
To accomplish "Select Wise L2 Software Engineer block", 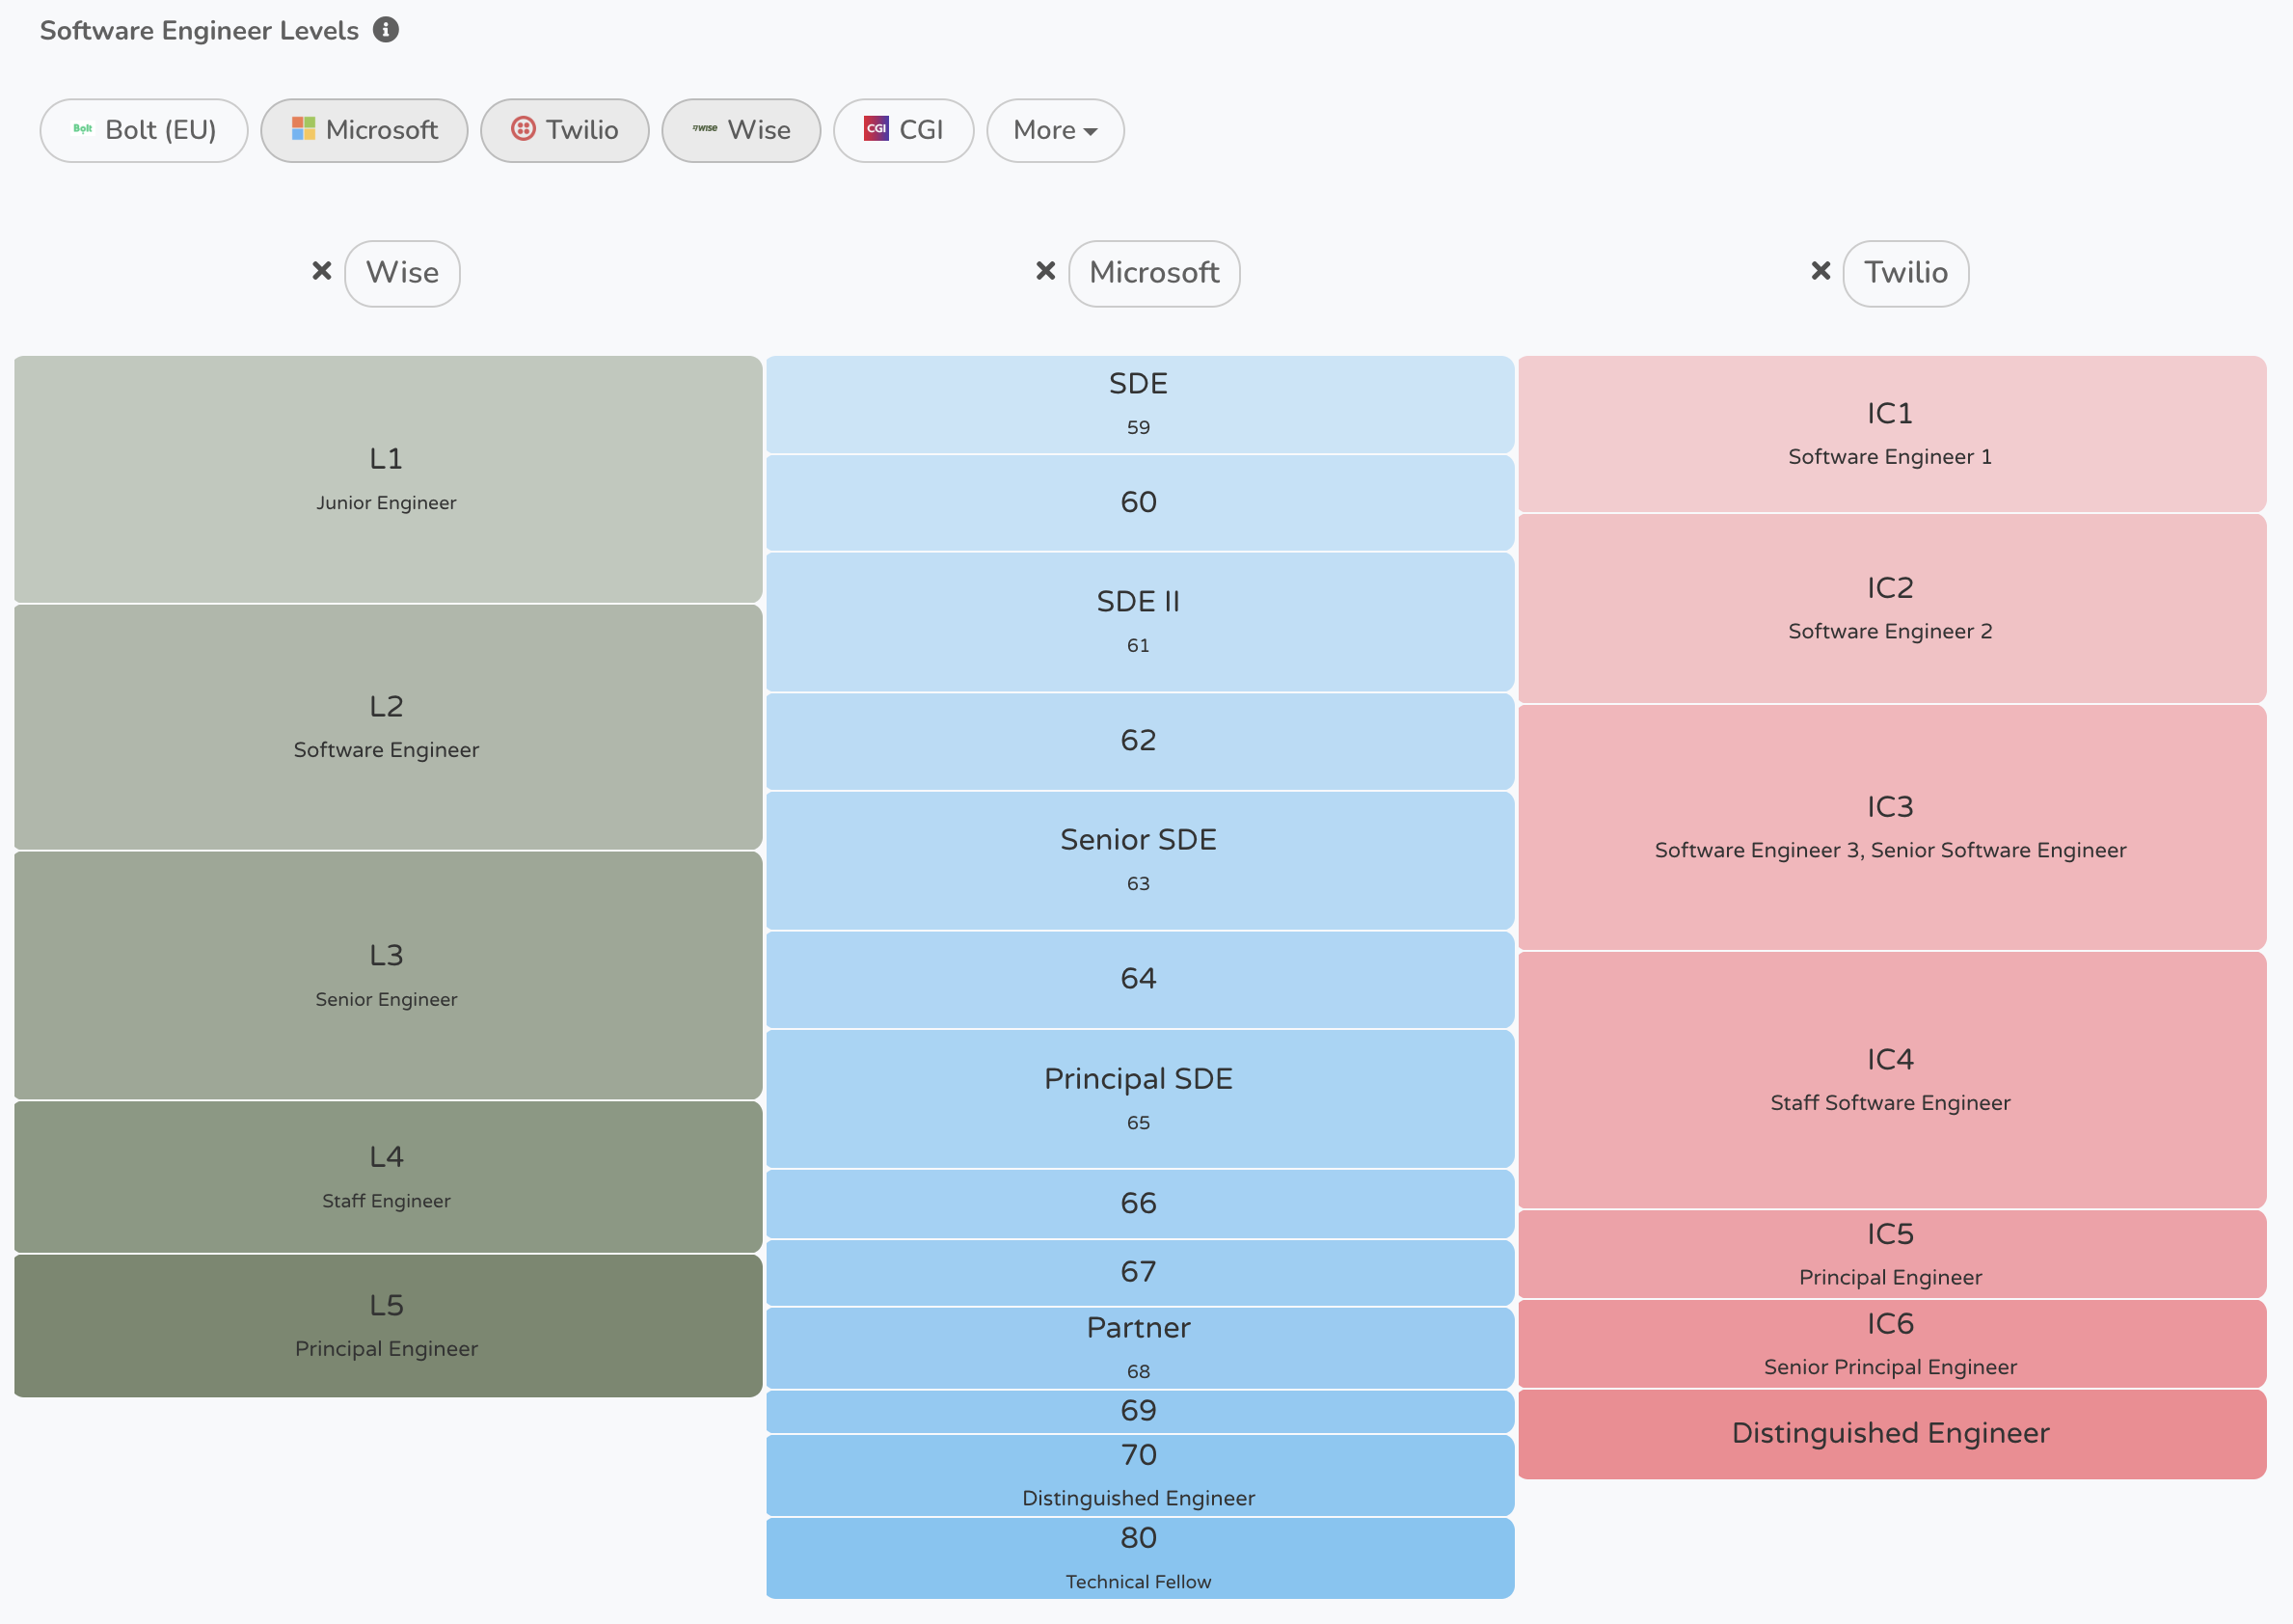I will 388,727.
